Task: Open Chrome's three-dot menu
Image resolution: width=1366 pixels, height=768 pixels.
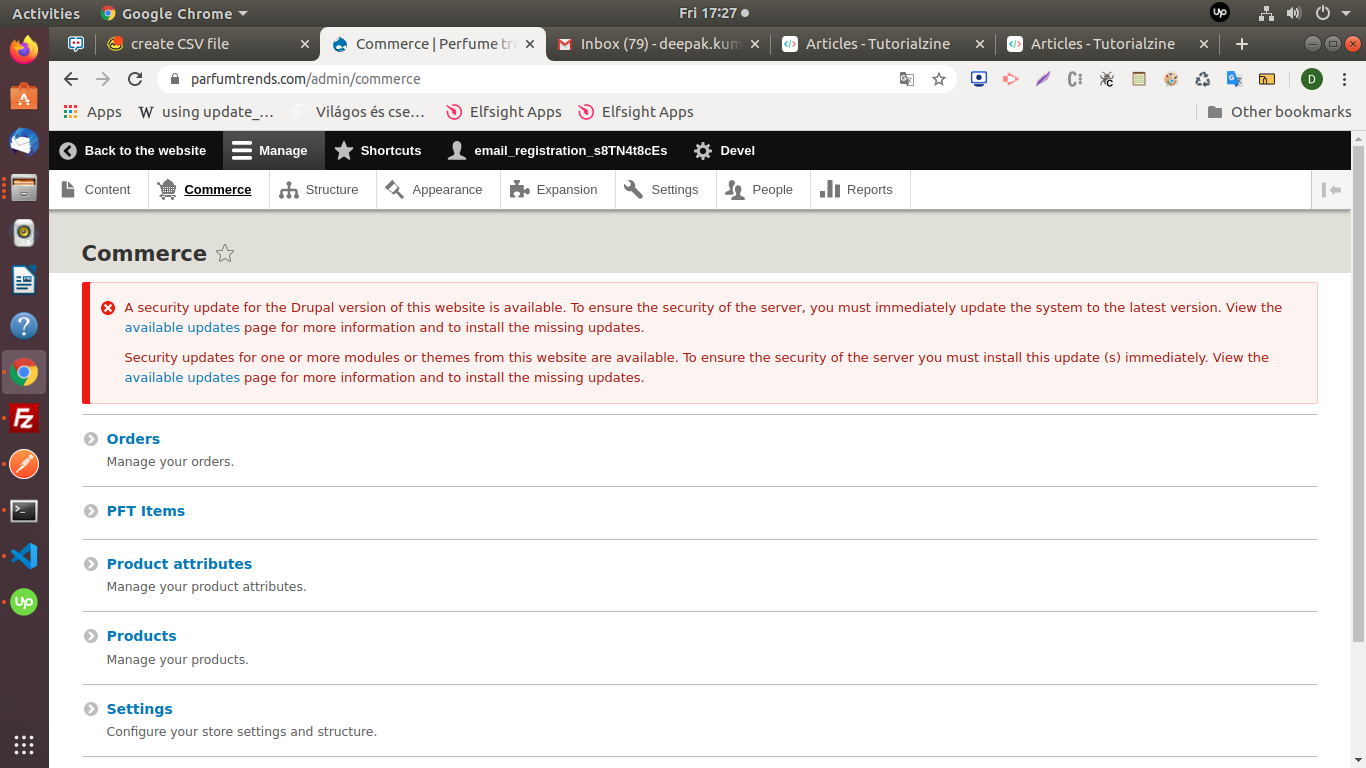Action: click(x=1343, y=79)
